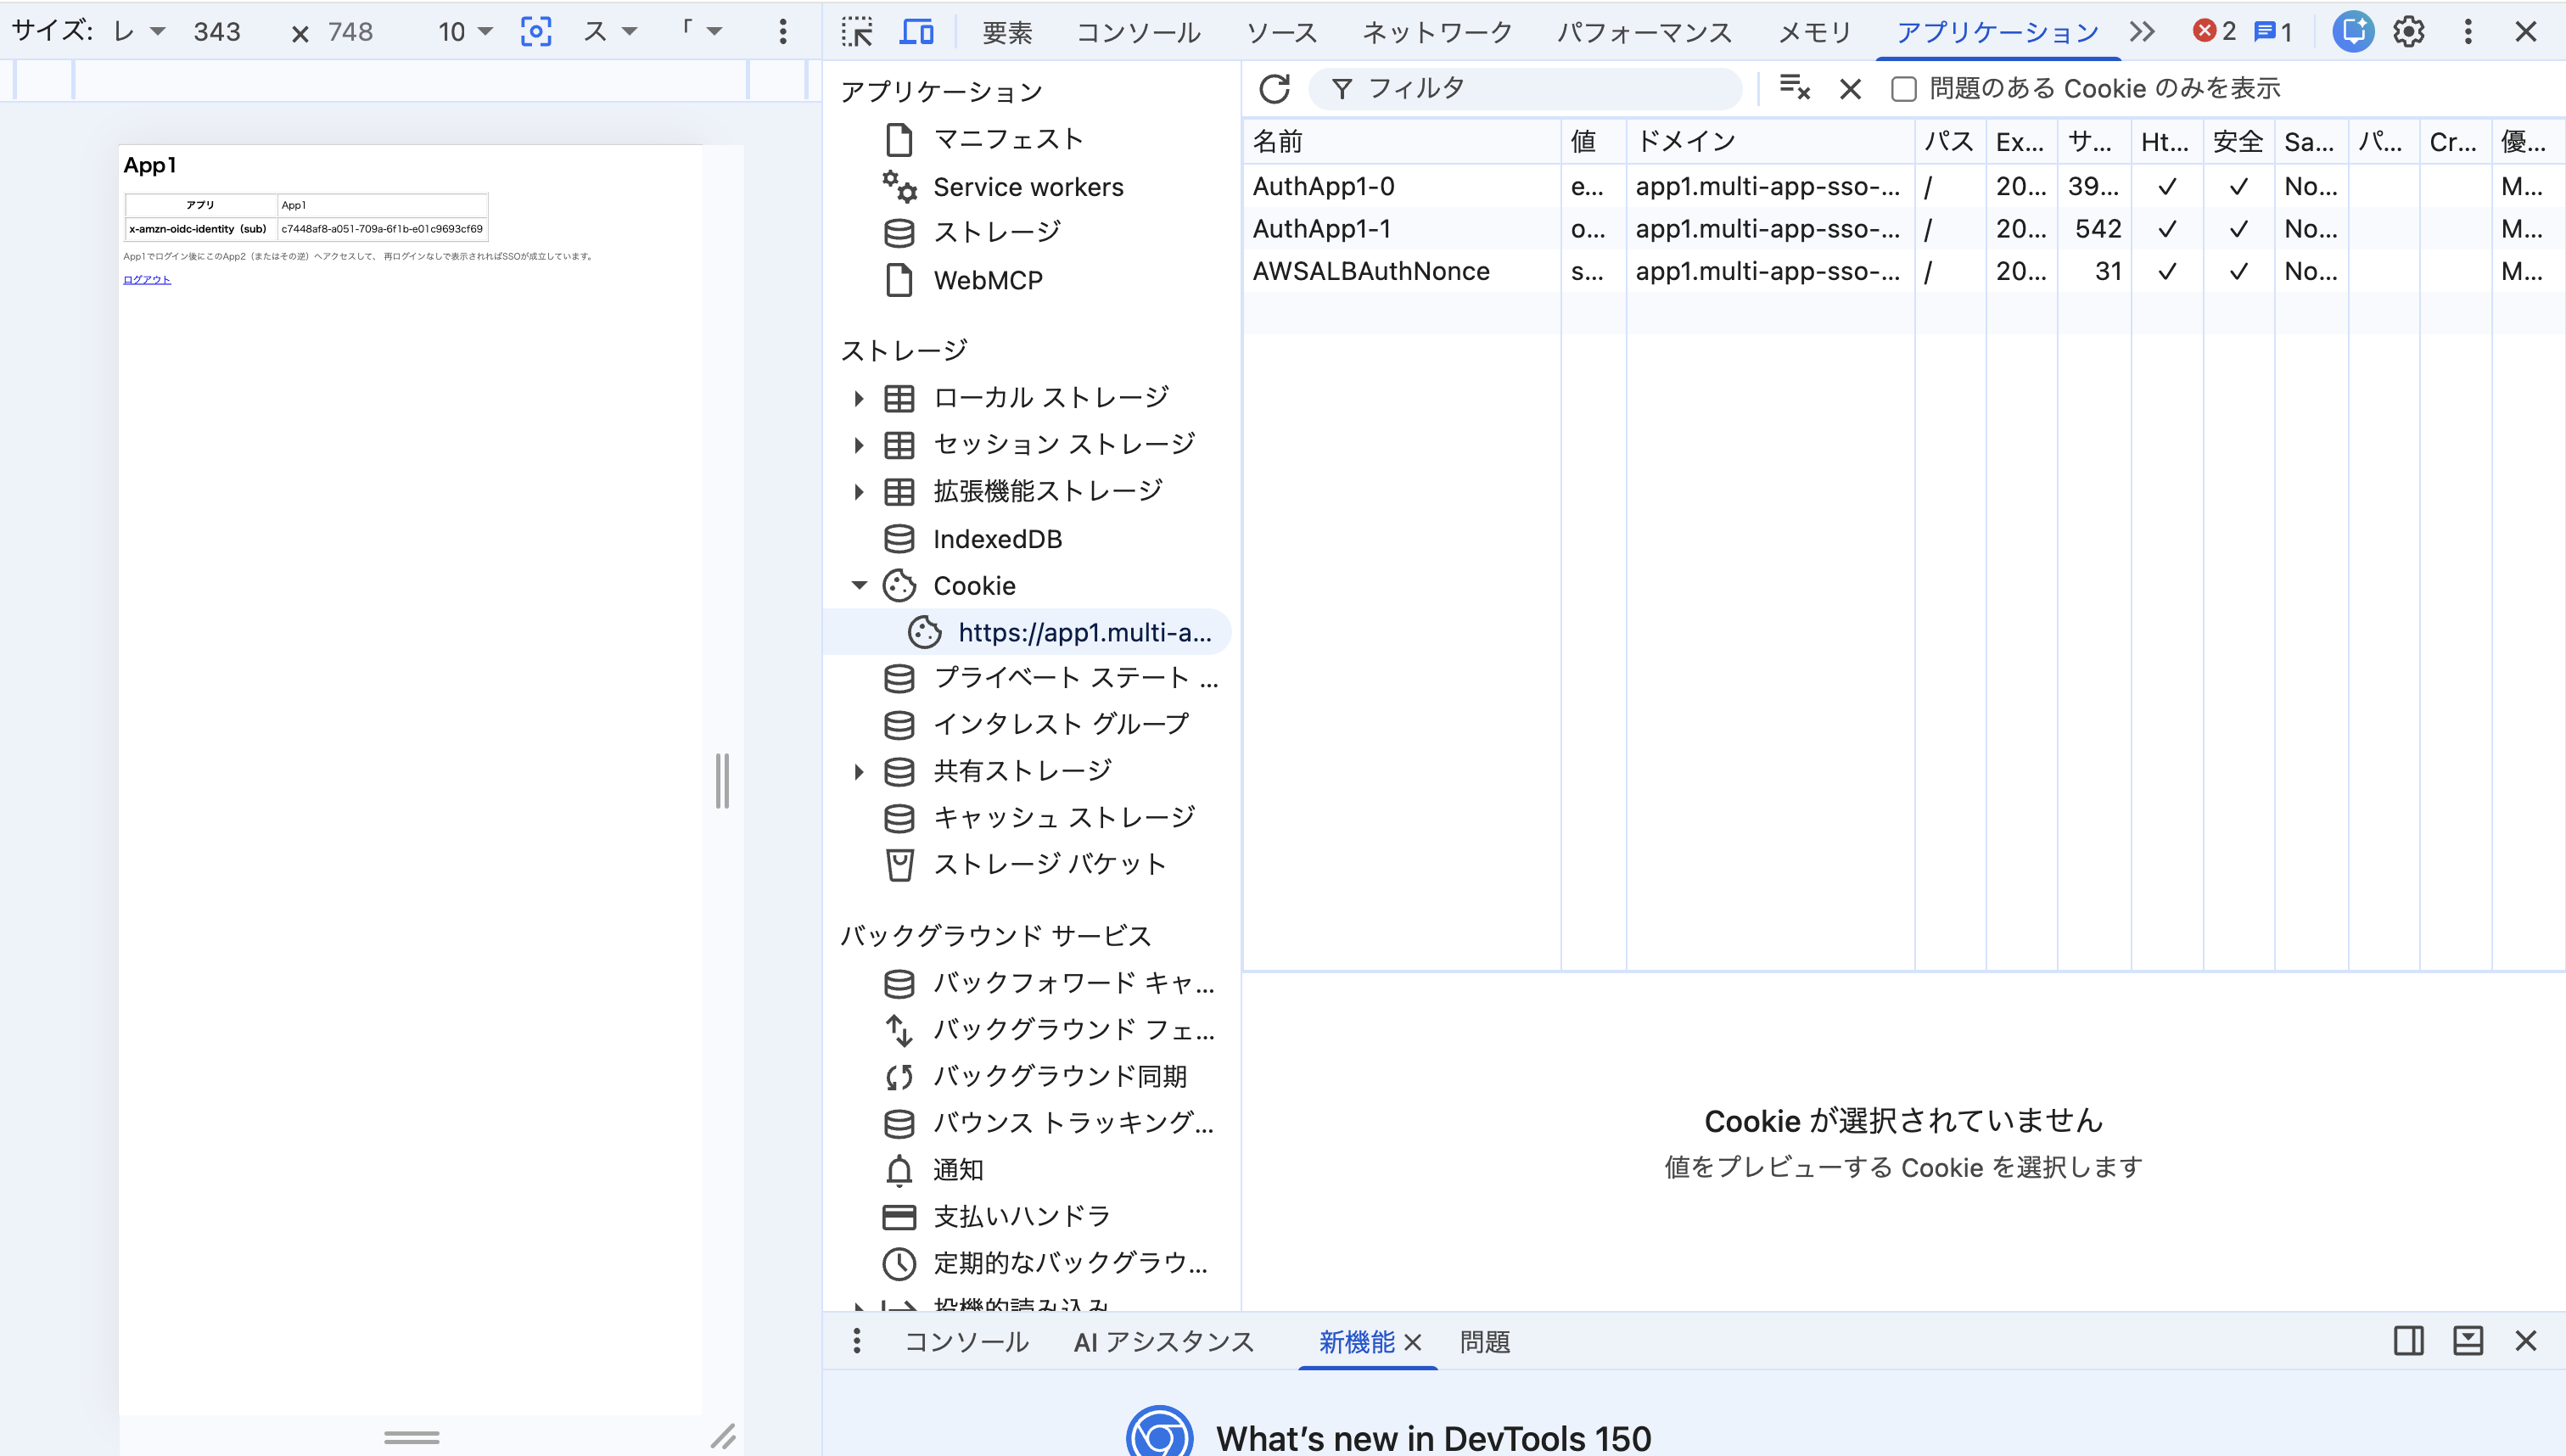Edit the viewport height field 748
The height and width of the screenshot is (1456, 2566).
pos(351,32)
